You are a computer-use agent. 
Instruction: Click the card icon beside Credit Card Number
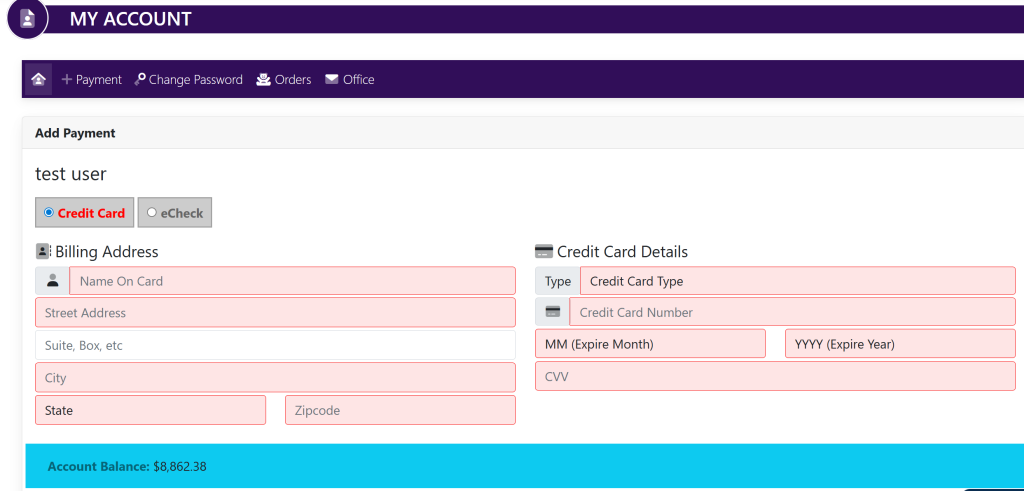(552, 312)
